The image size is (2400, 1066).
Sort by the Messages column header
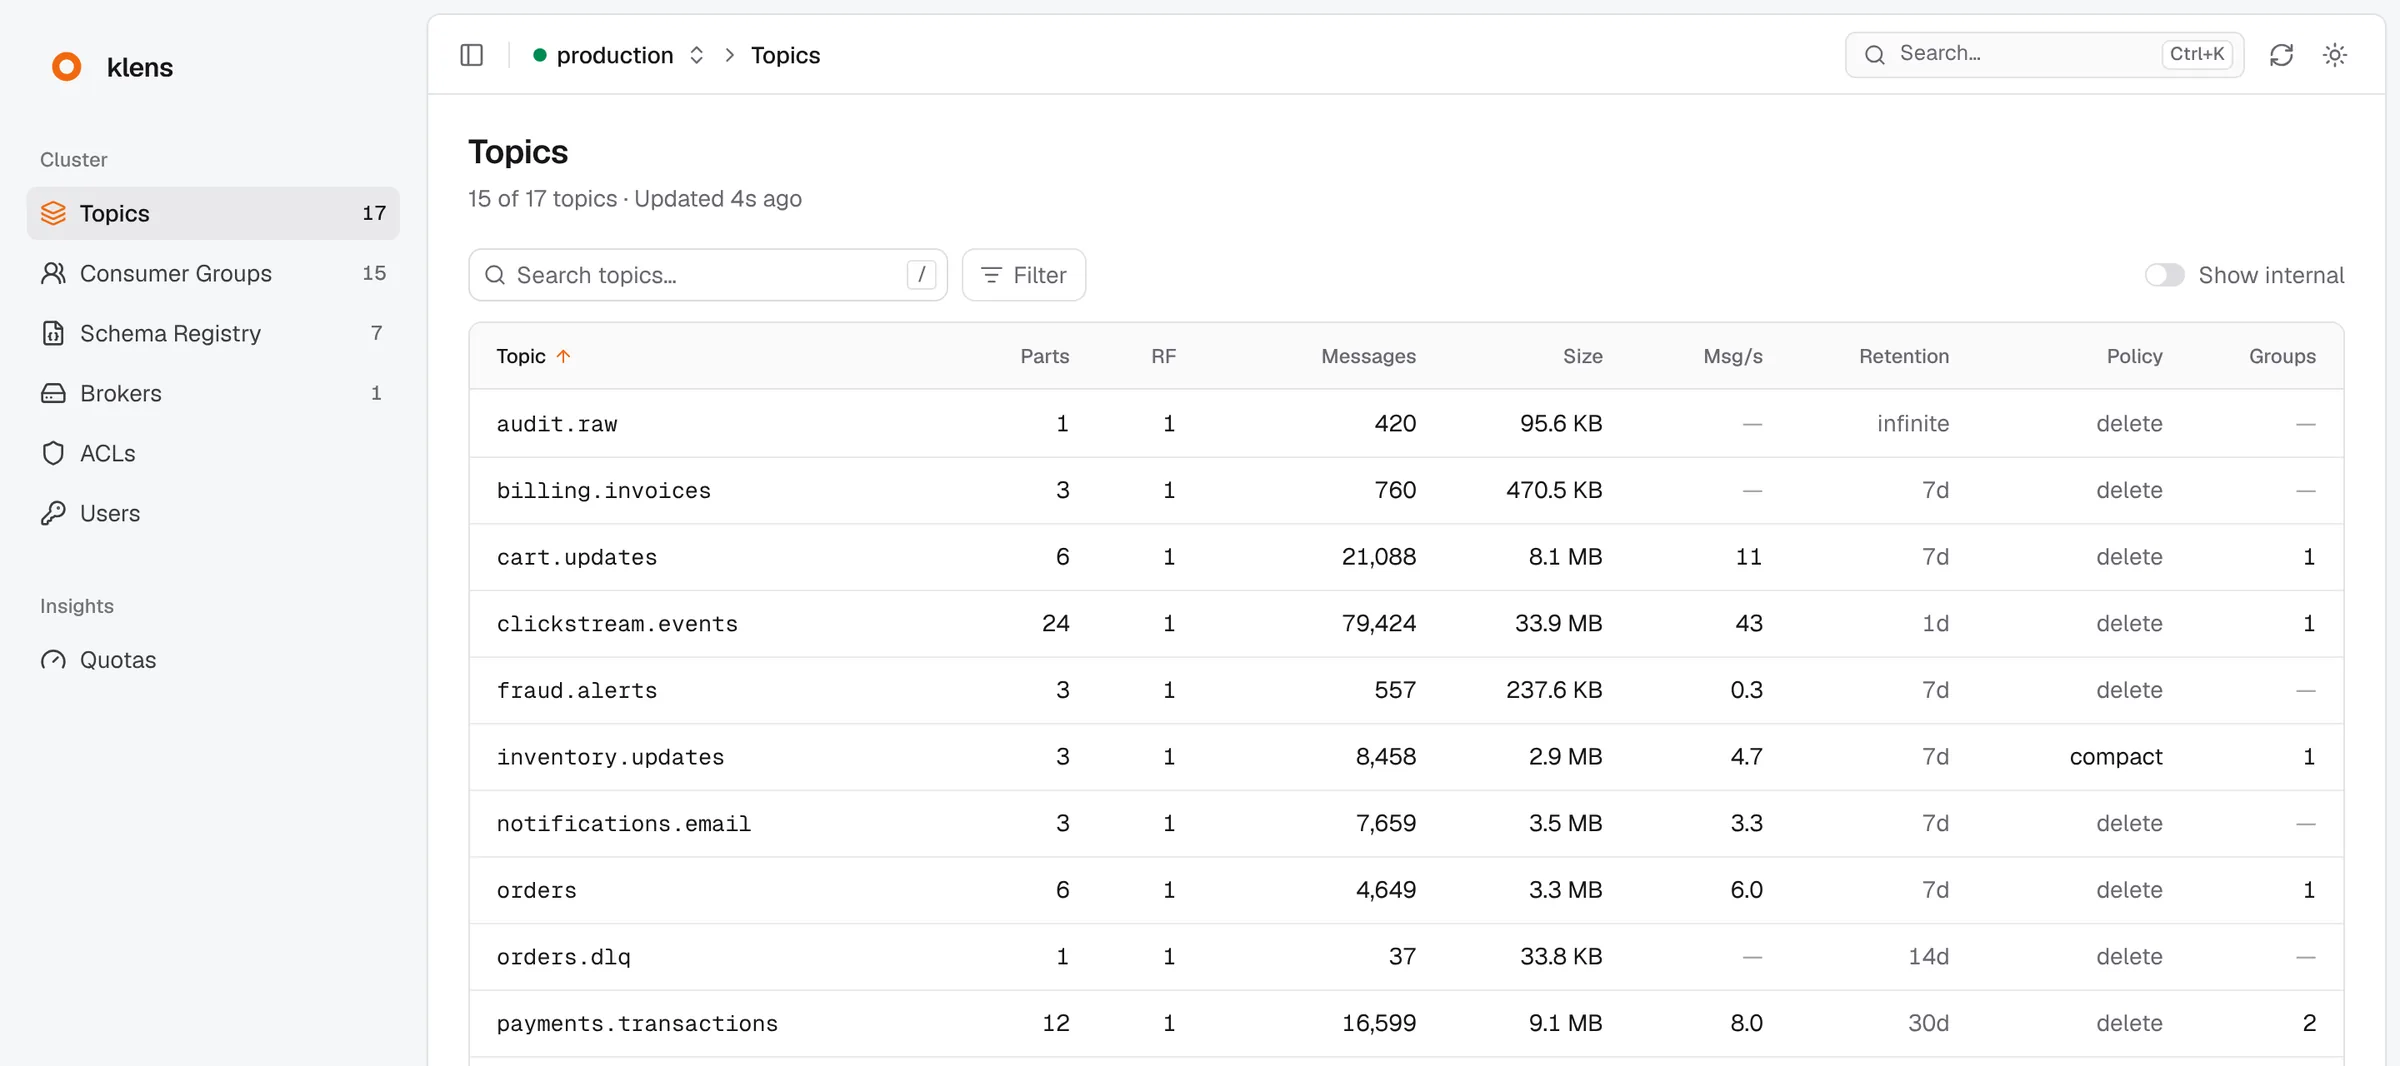tap(1368, 356)
